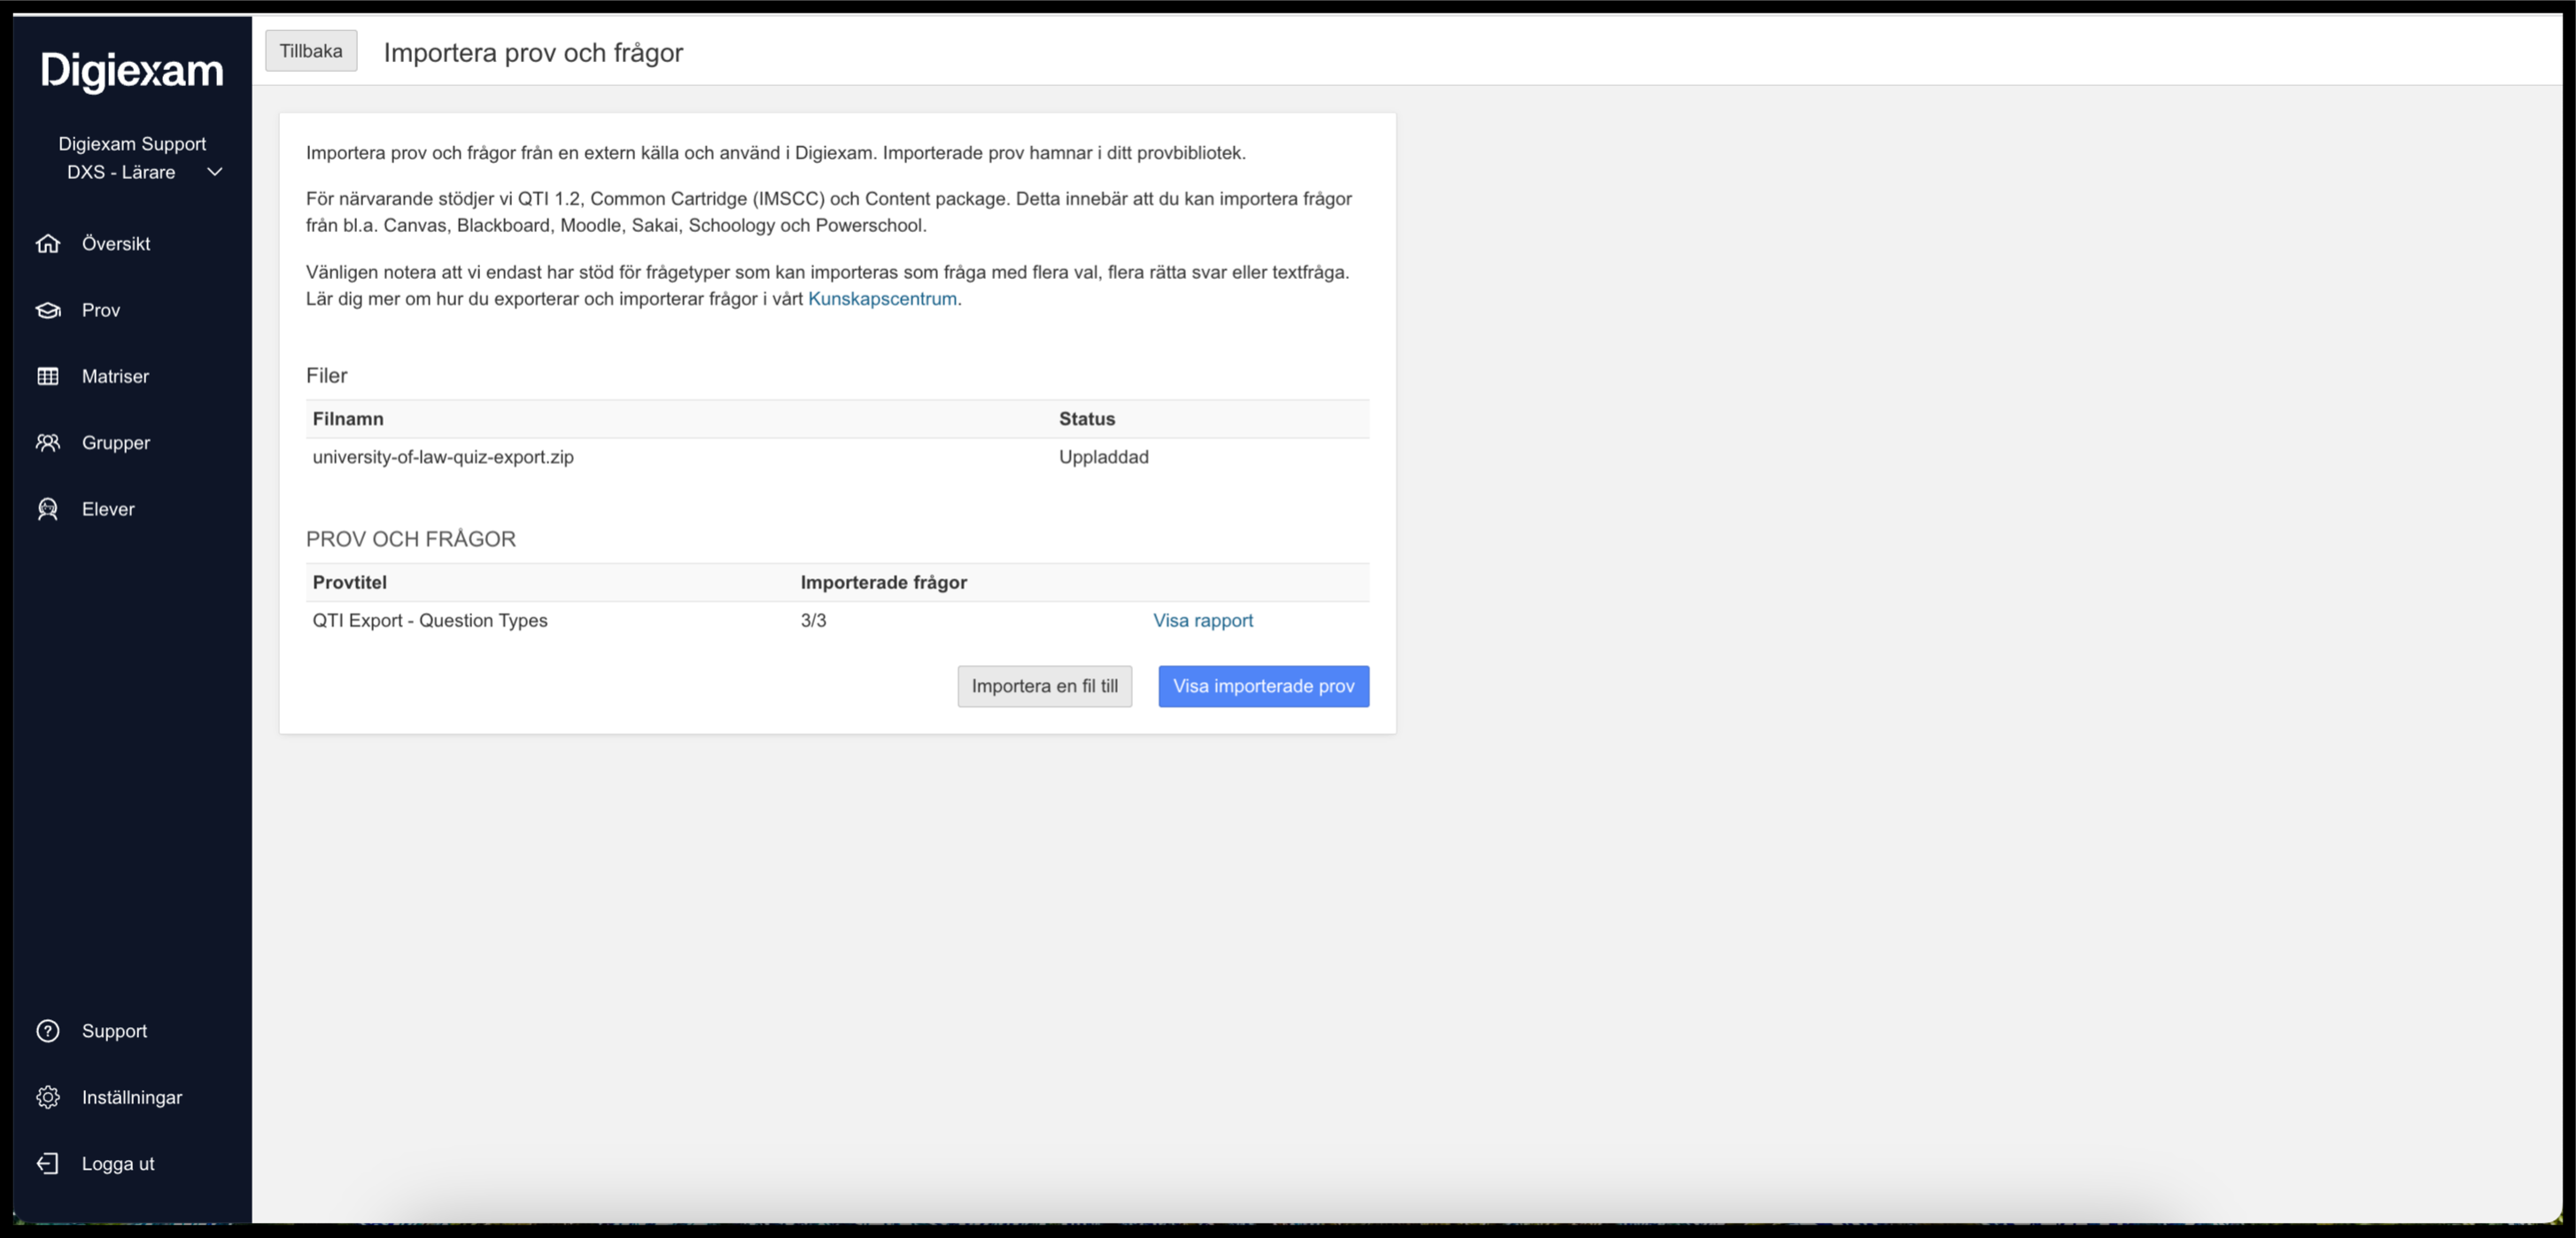Click Importera en fil till button

pyautogui.click(x=1044, y=686)
